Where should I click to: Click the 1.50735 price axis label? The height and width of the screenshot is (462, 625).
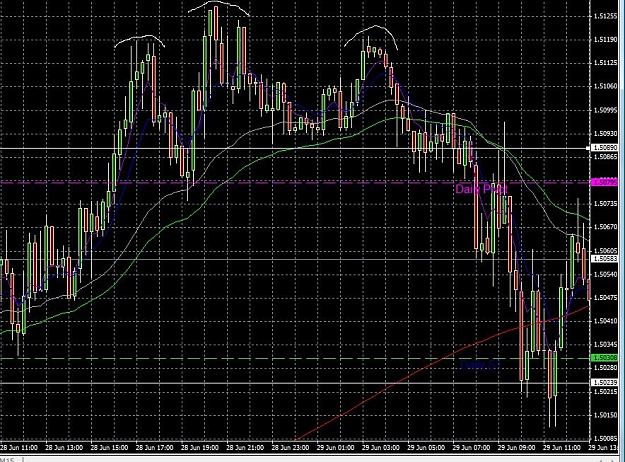click(605, 204)
